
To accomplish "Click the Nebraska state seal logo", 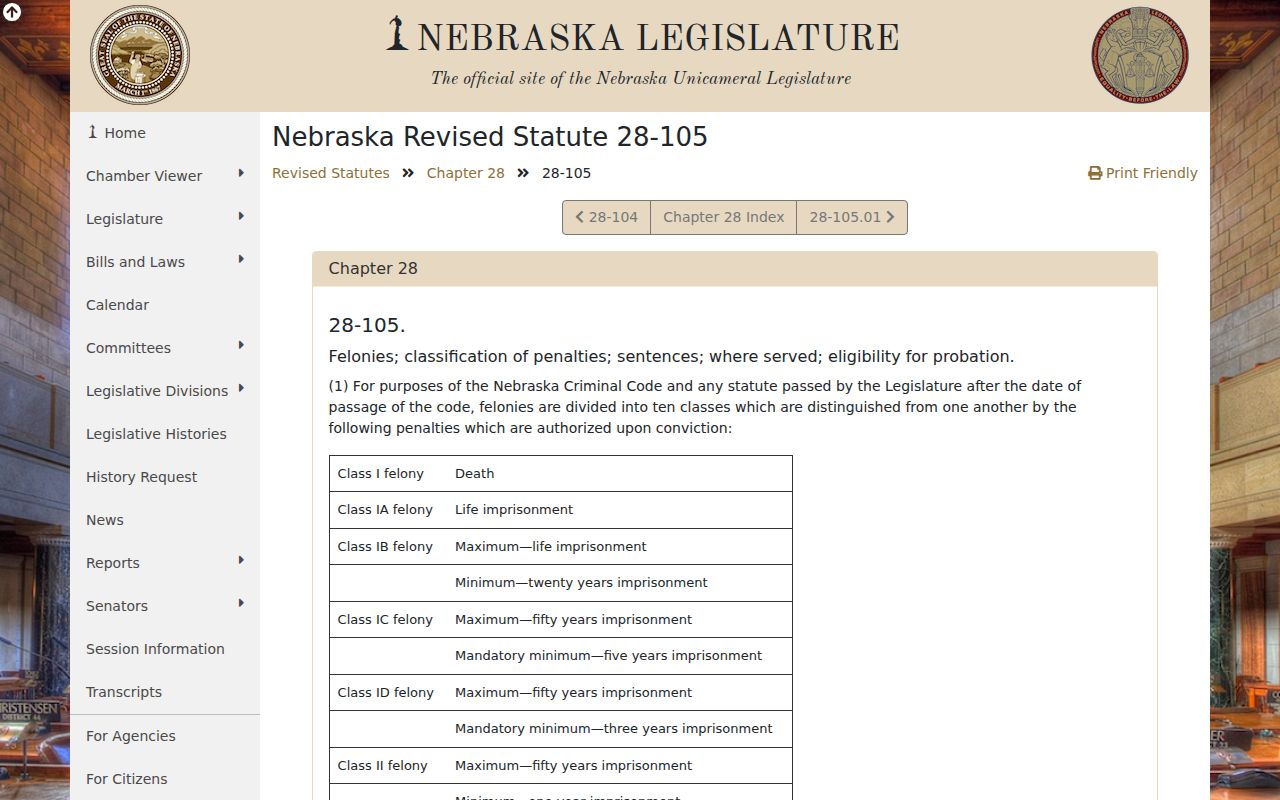I will [x=140, y=55].
